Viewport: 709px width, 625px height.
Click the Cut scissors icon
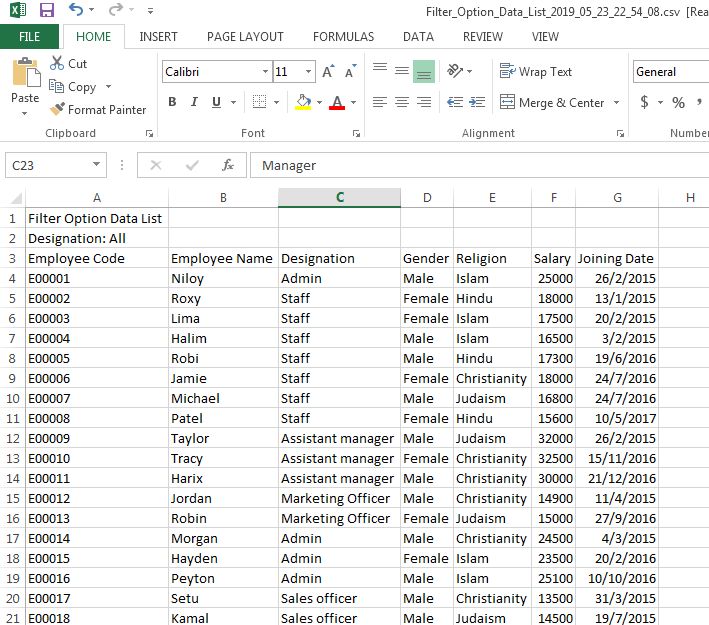click(57, 63)
